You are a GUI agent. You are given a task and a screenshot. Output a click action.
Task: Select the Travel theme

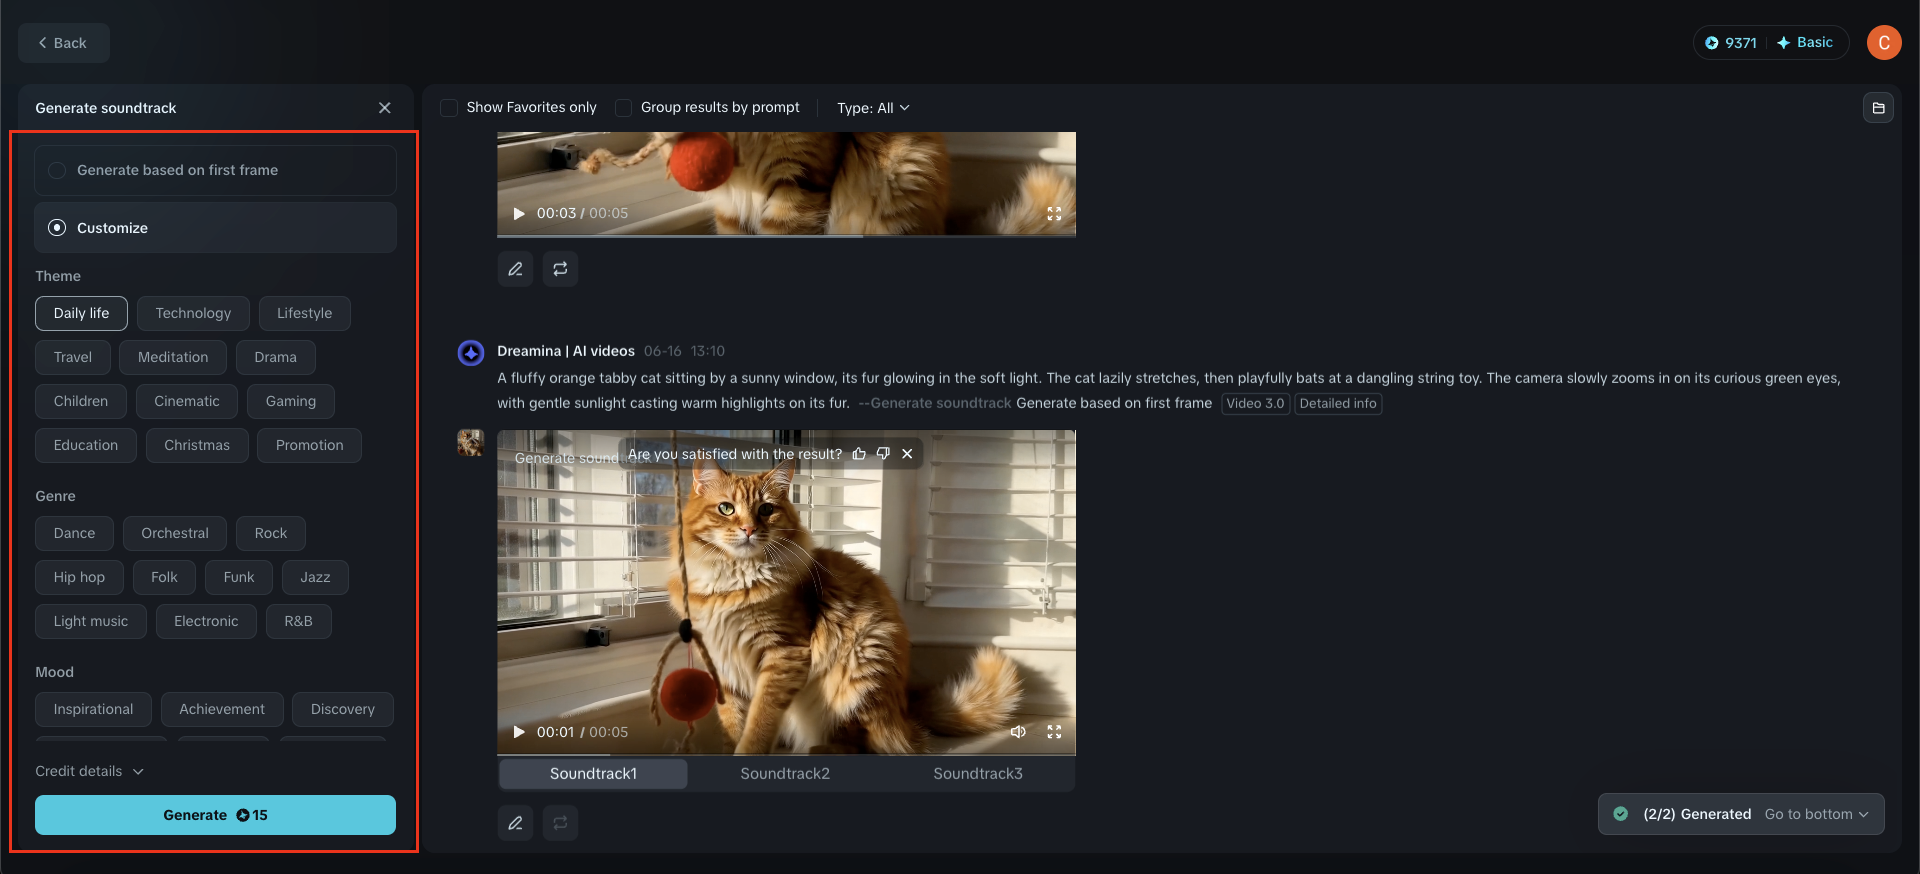click(x=73, y=358)
